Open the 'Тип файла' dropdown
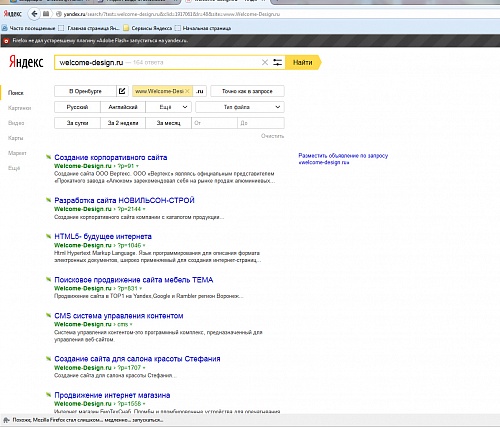The image size is (500, 427). 240,107
